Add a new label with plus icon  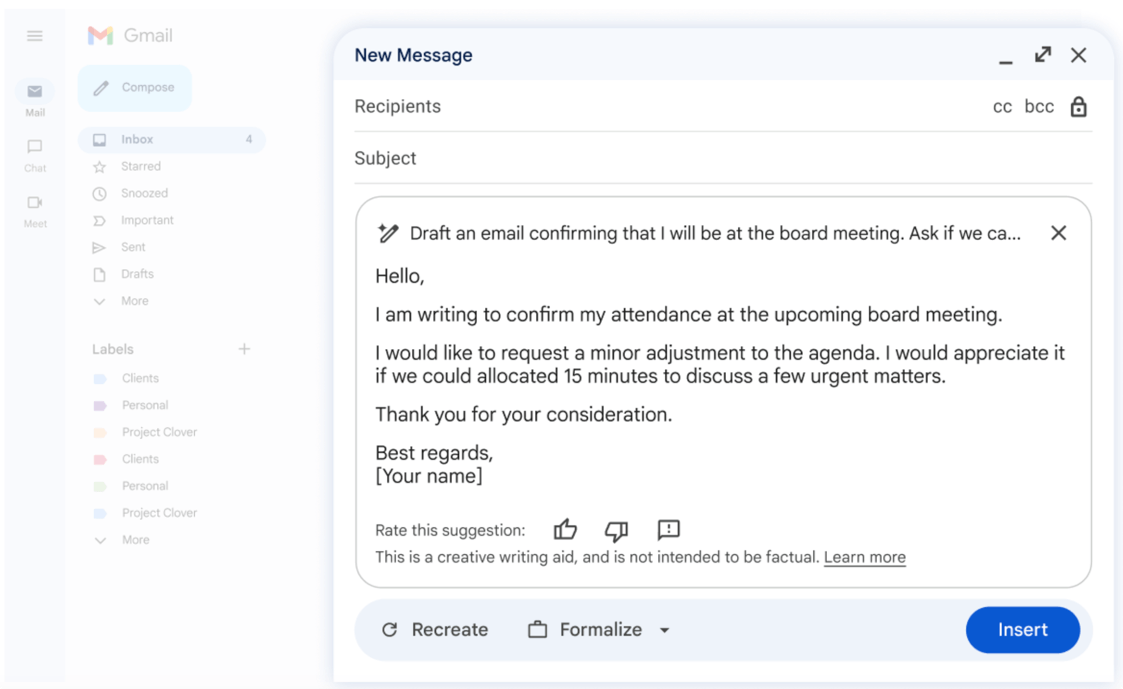pyautogui.click(x=244, y=349)
